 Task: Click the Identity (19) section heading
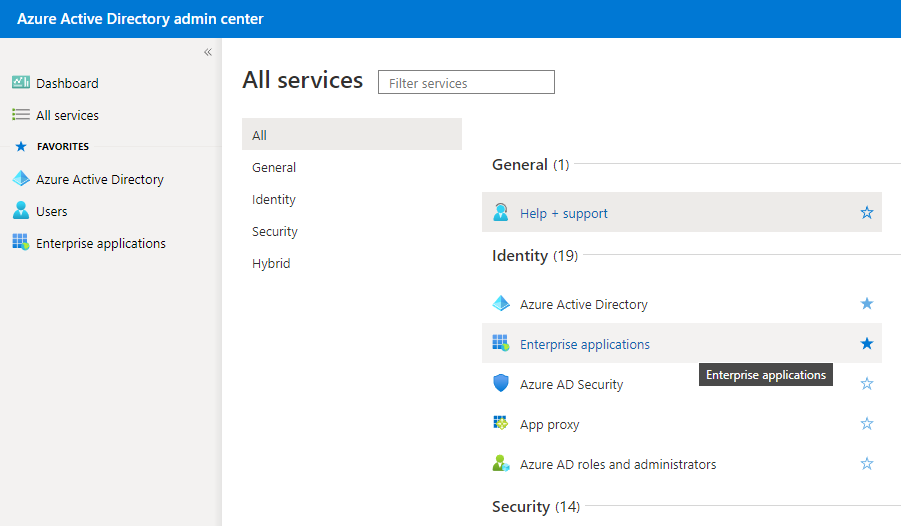535,256
